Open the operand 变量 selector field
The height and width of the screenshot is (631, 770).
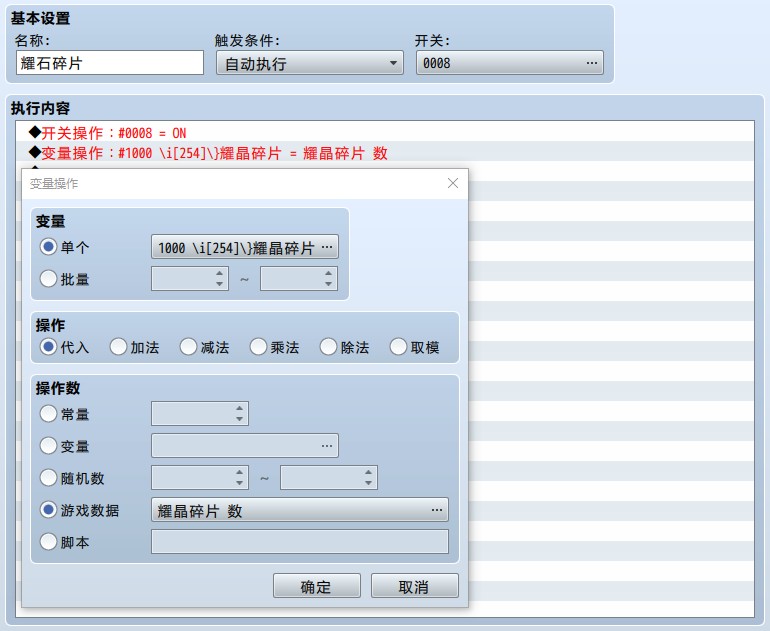click(245, 445)
